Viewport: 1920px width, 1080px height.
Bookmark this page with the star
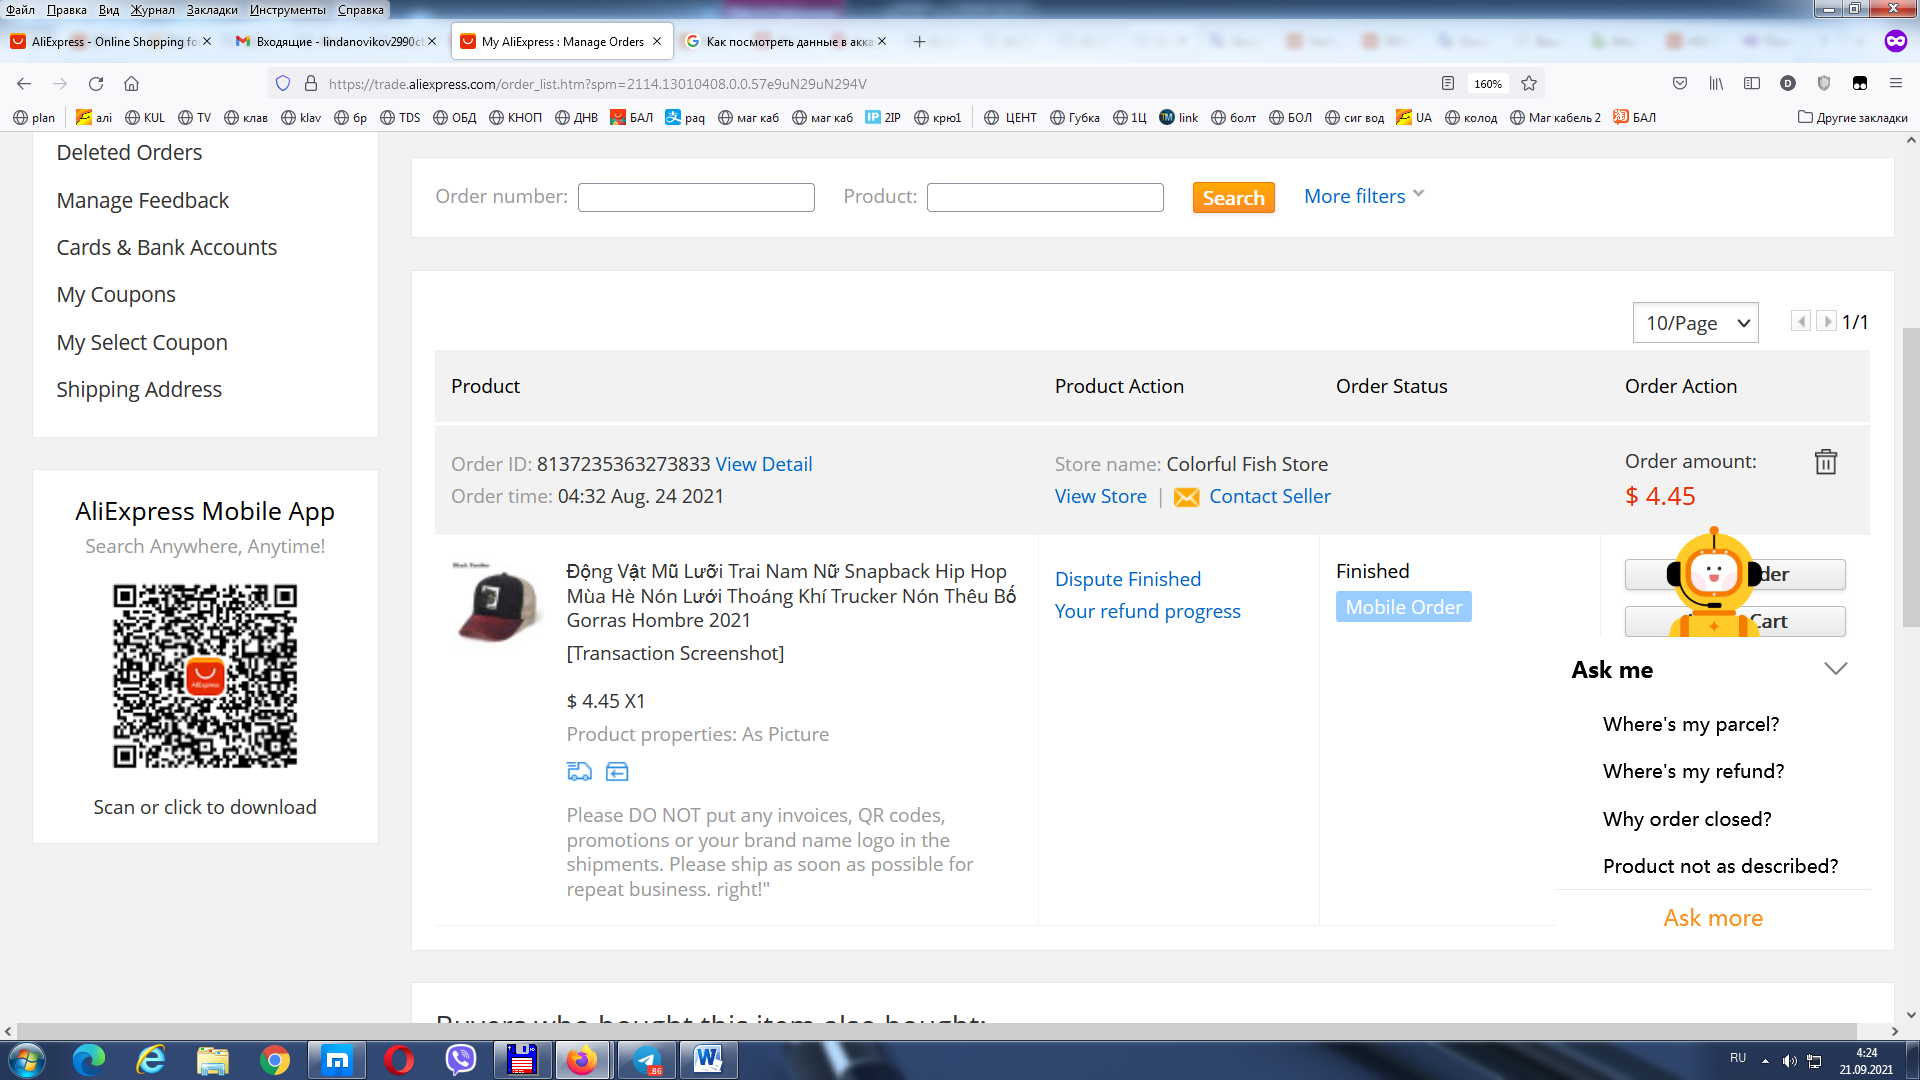[x=1529, y=84]
